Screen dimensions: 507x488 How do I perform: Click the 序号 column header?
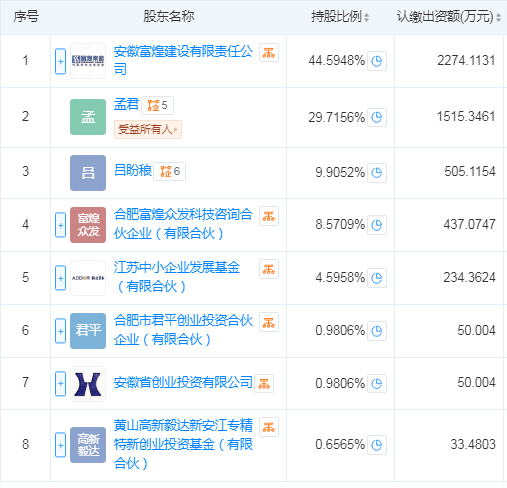click(26, 16)
